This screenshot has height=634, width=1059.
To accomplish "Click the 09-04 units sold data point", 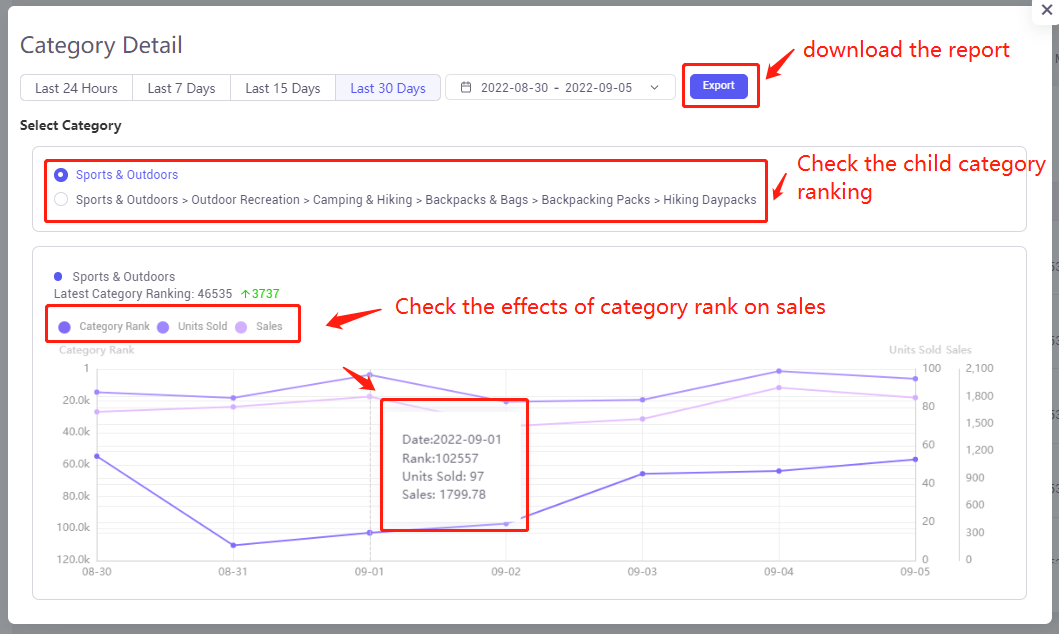I will pos(779,371).
